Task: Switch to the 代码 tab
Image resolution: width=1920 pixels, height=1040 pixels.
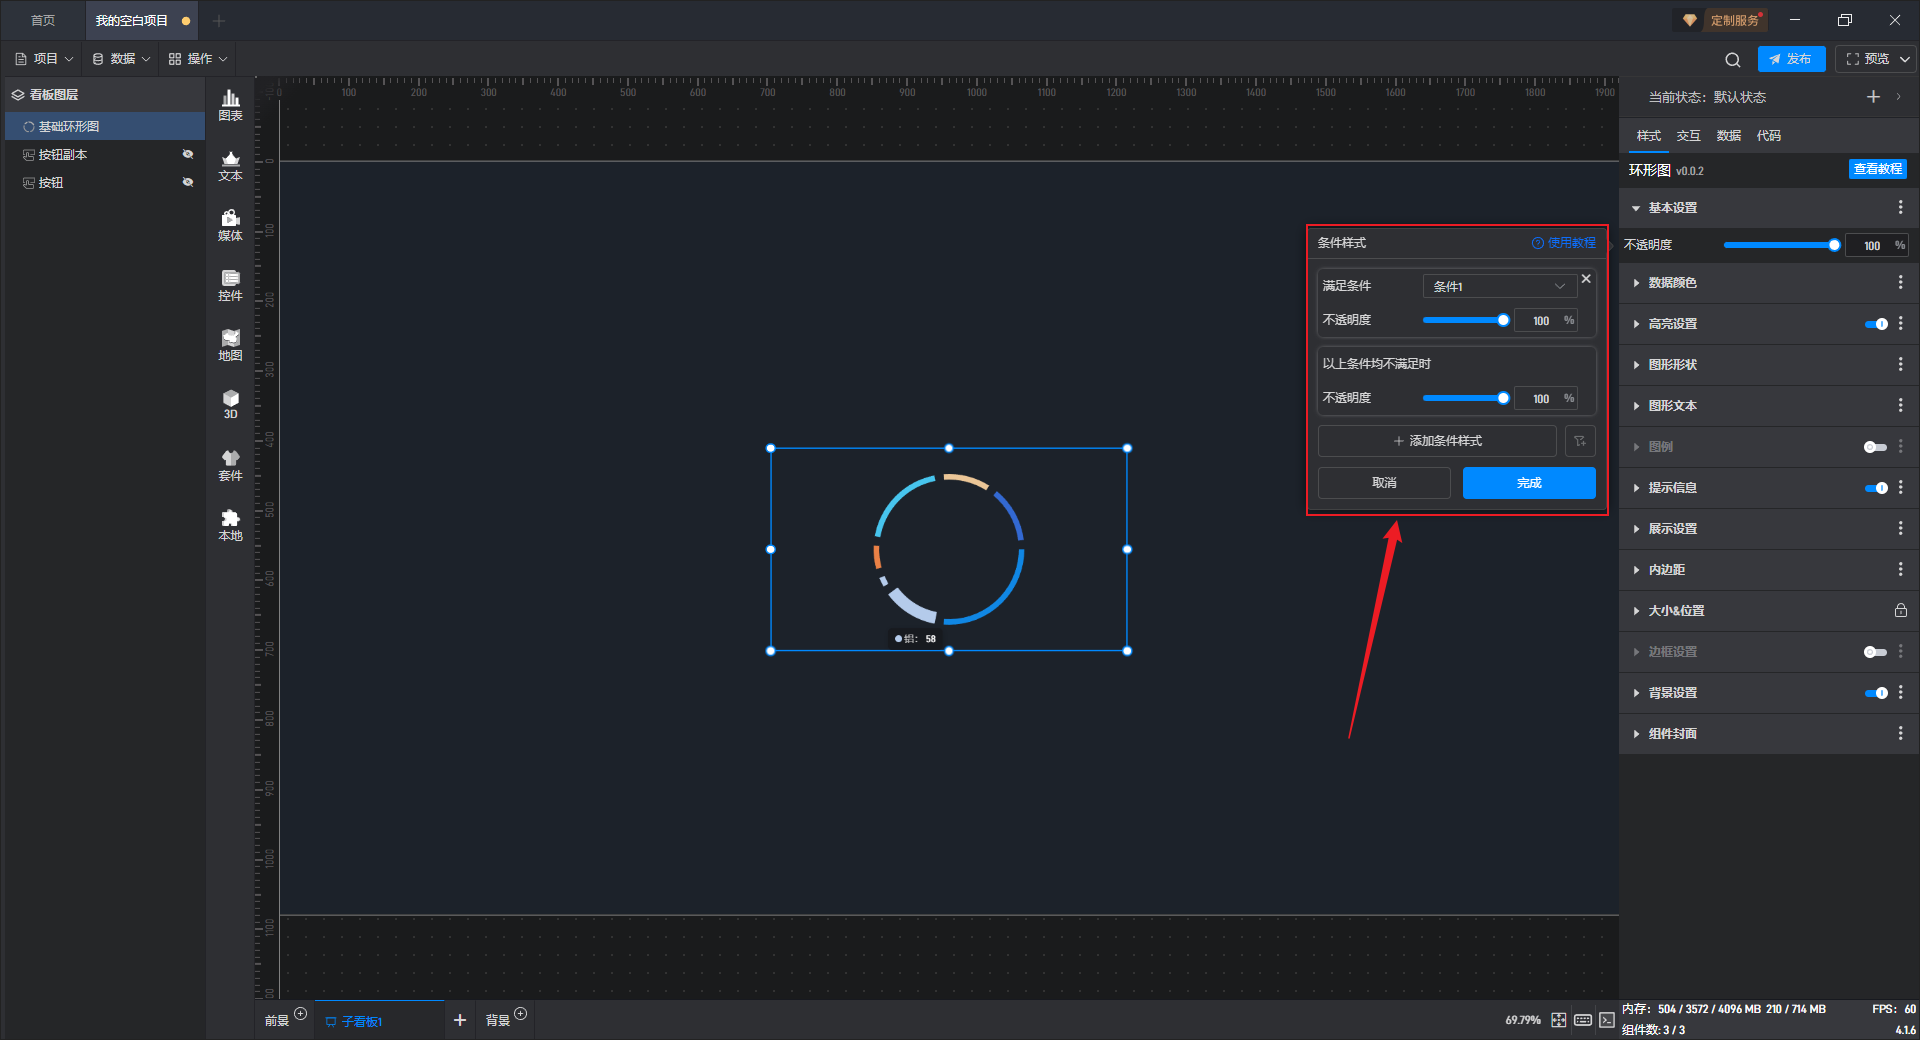Action: [1768, 136]
